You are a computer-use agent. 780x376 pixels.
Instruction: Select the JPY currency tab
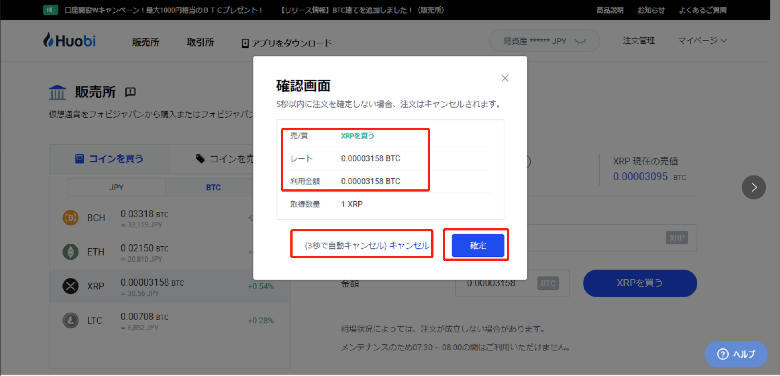coord(116,188)
